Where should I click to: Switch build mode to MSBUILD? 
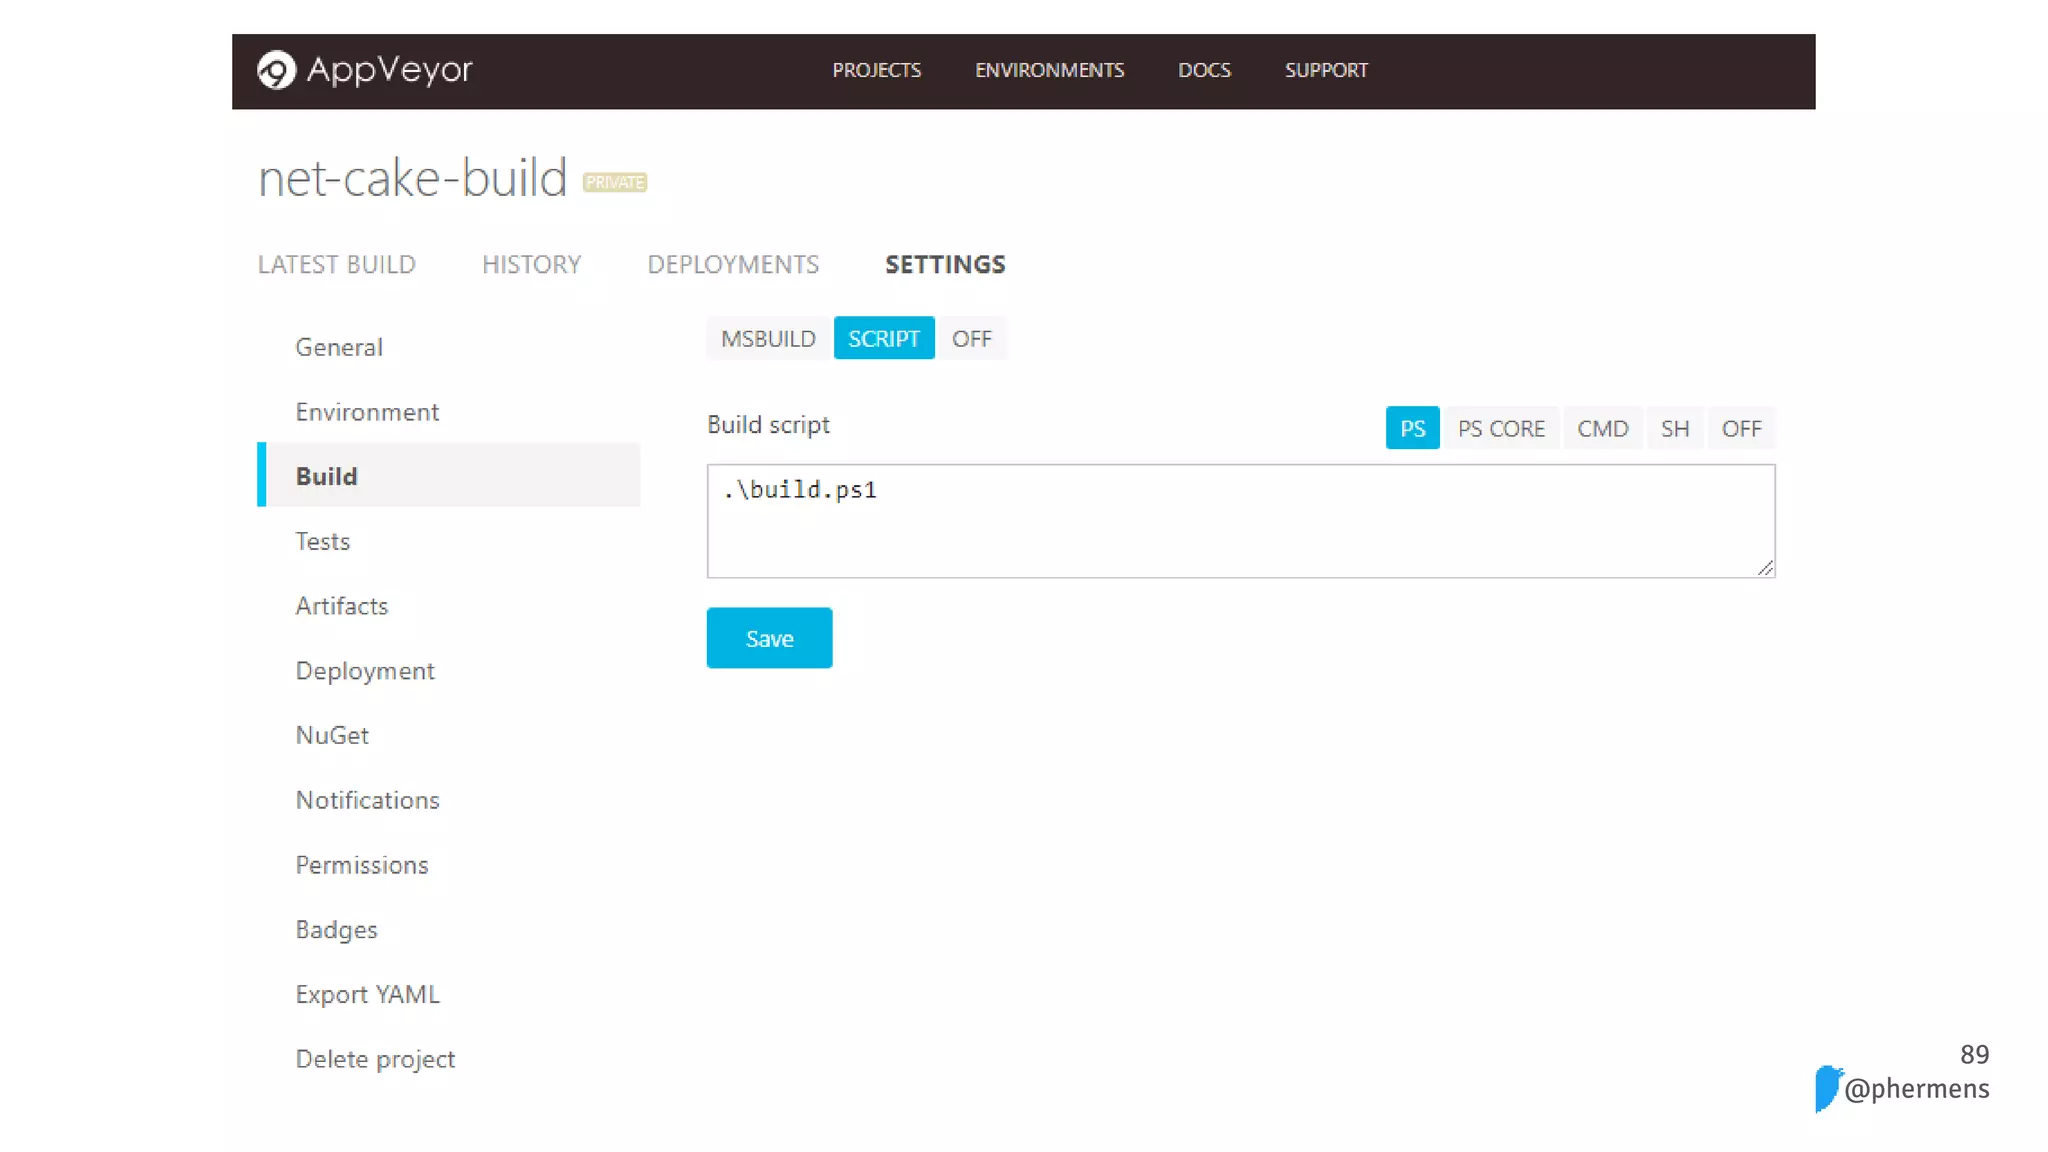tap(768, 339)
